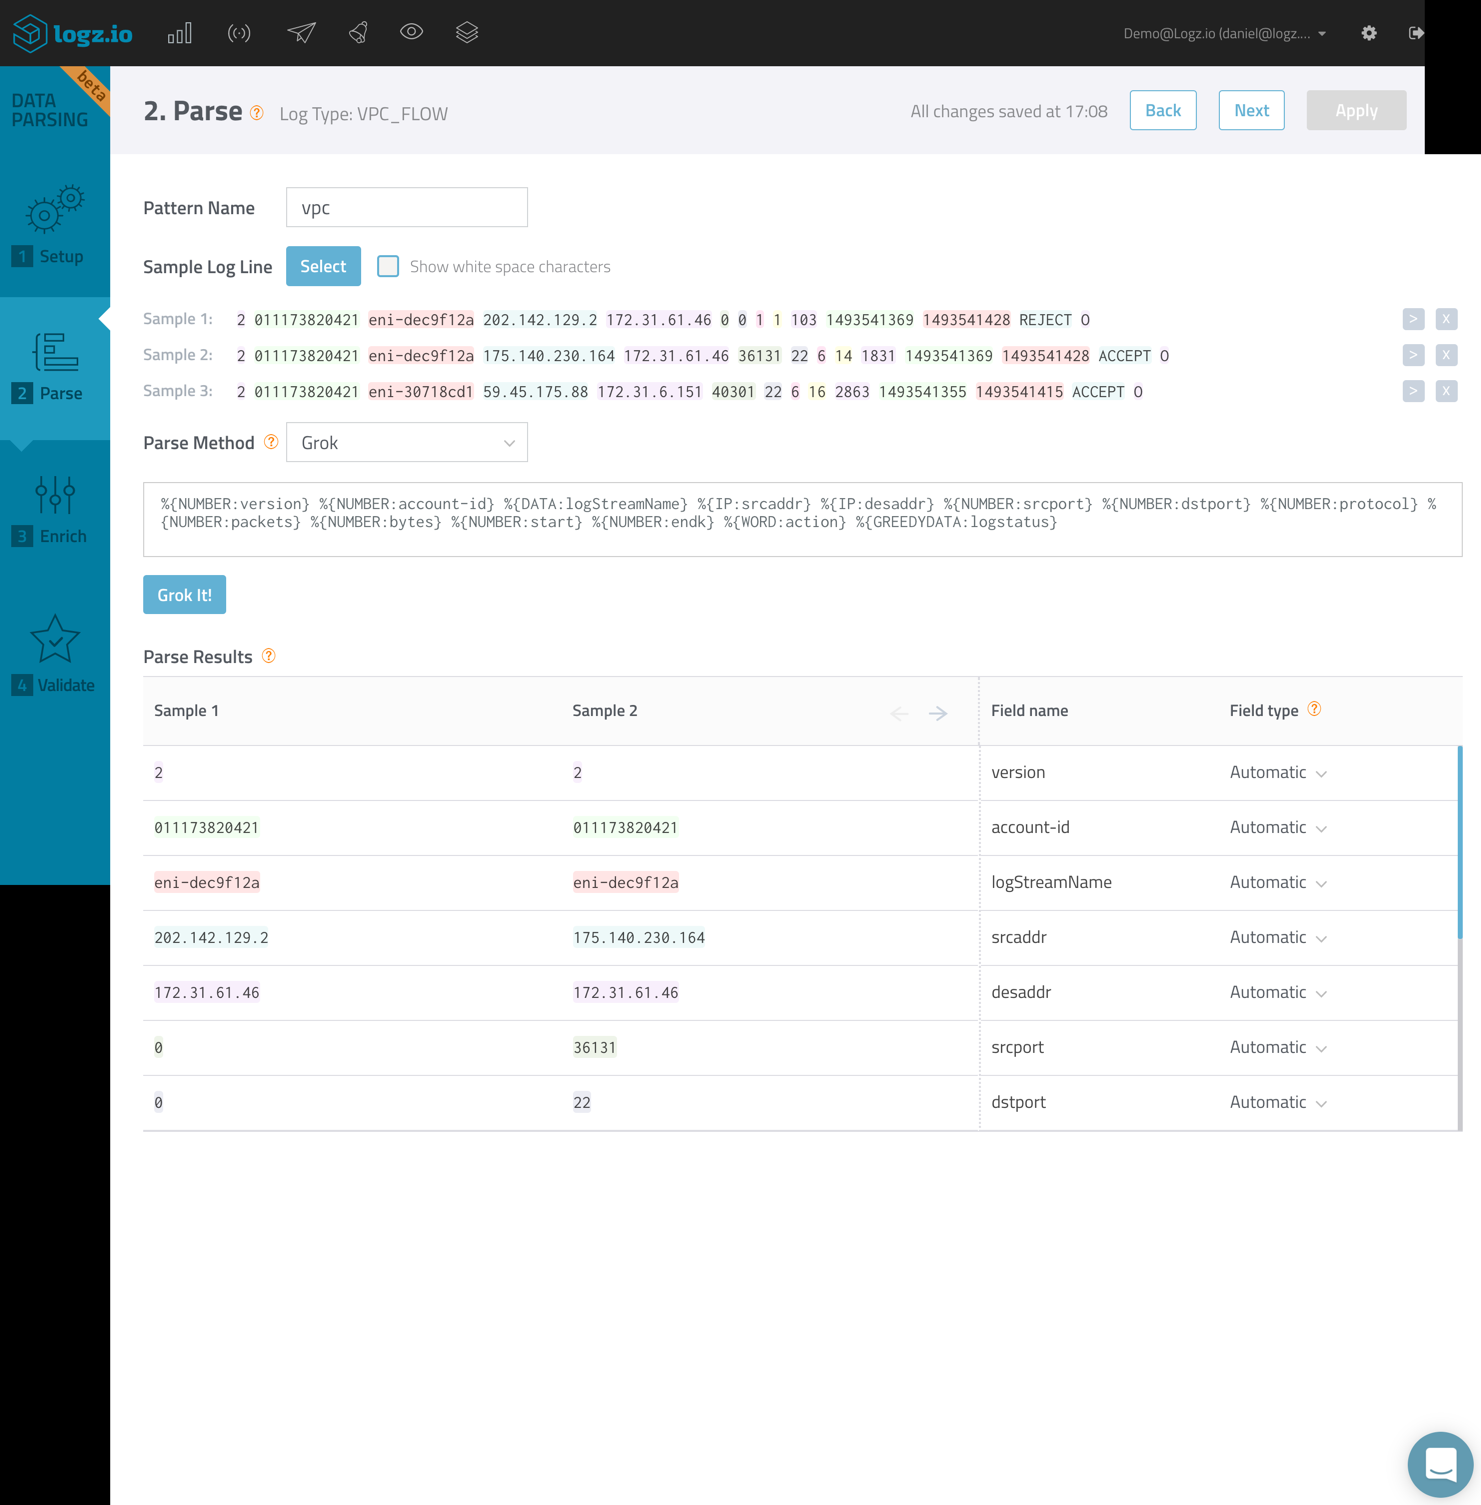1481x1505 pixels.
Task: Open Field type dropdown for logStreamName
Action: click(1278, 882)
